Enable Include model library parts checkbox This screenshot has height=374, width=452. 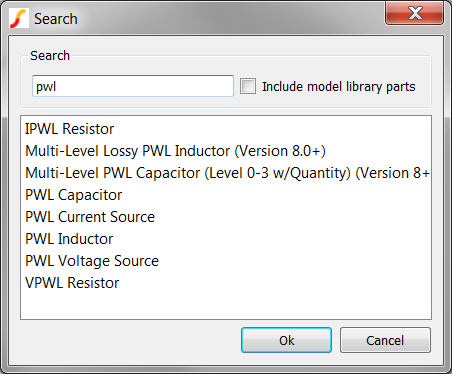tap(248, 86)
